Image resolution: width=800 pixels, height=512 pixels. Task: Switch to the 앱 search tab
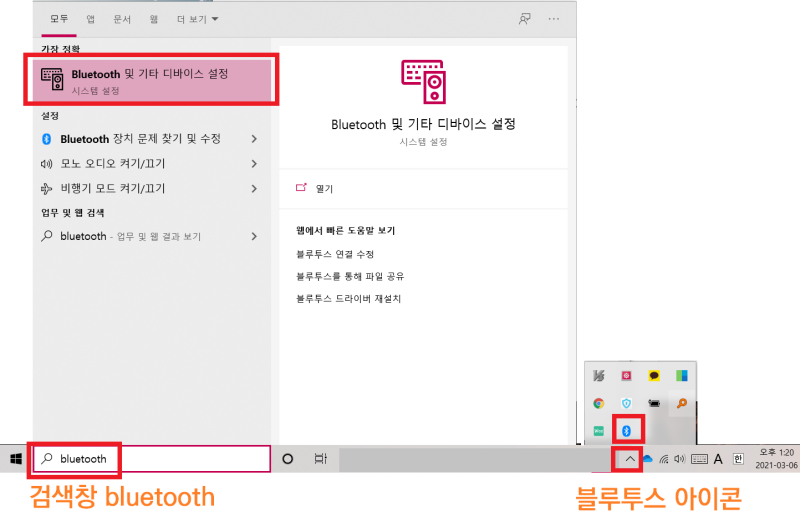pos(90,19)
